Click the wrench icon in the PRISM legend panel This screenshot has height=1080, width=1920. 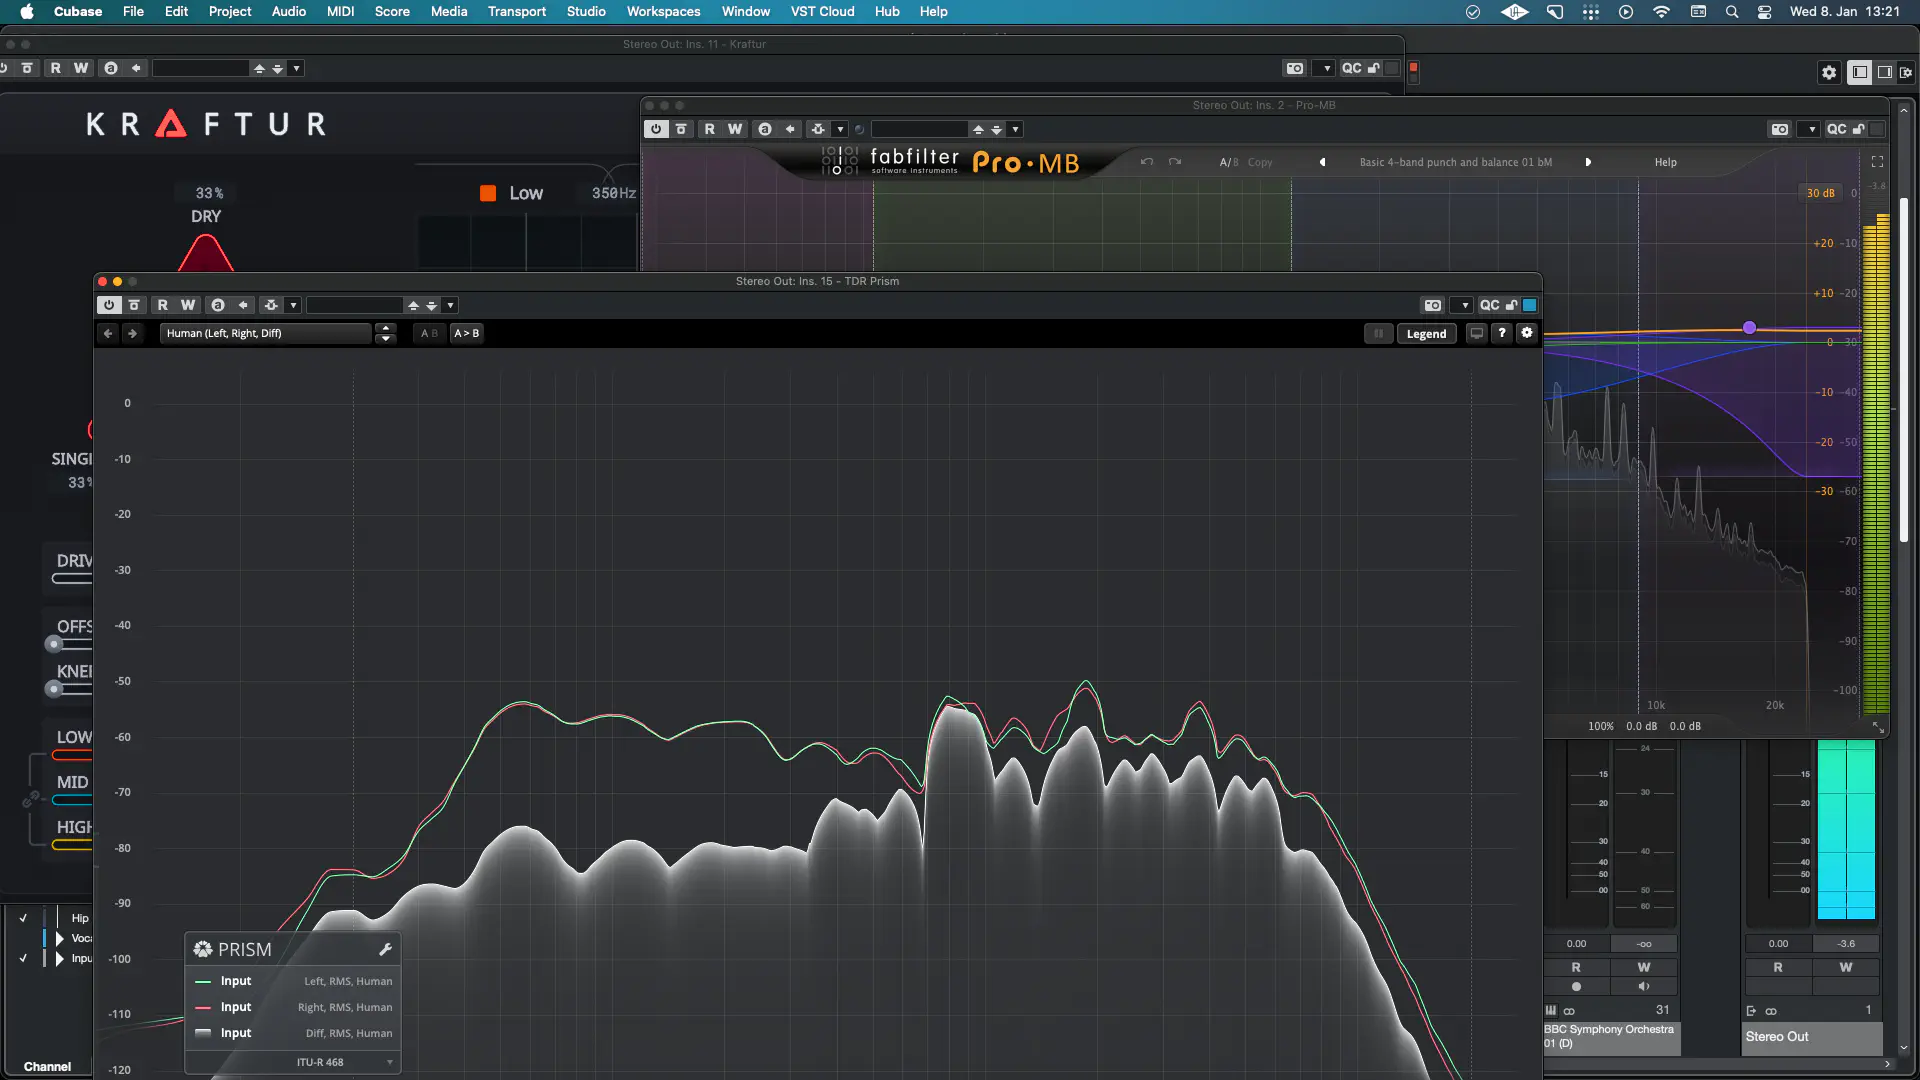pos(385,949)
